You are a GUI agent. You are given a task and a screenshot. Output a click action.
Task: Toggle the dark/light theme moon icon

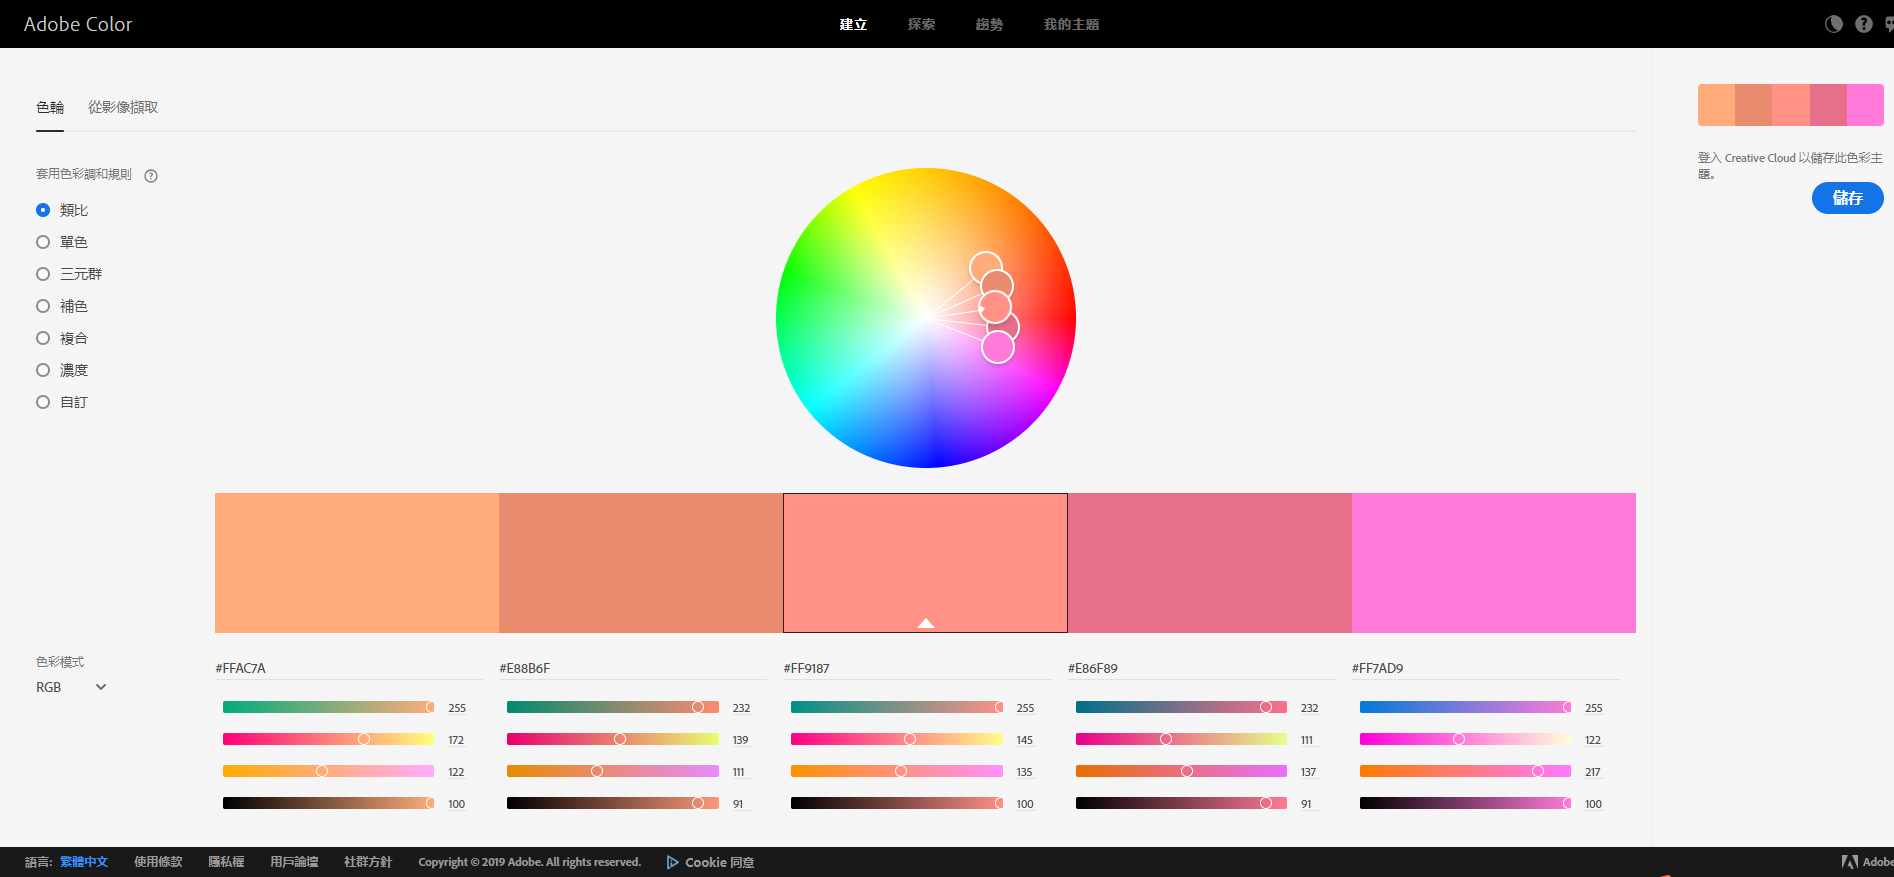pyautogui.click(x=1833, y=24)
